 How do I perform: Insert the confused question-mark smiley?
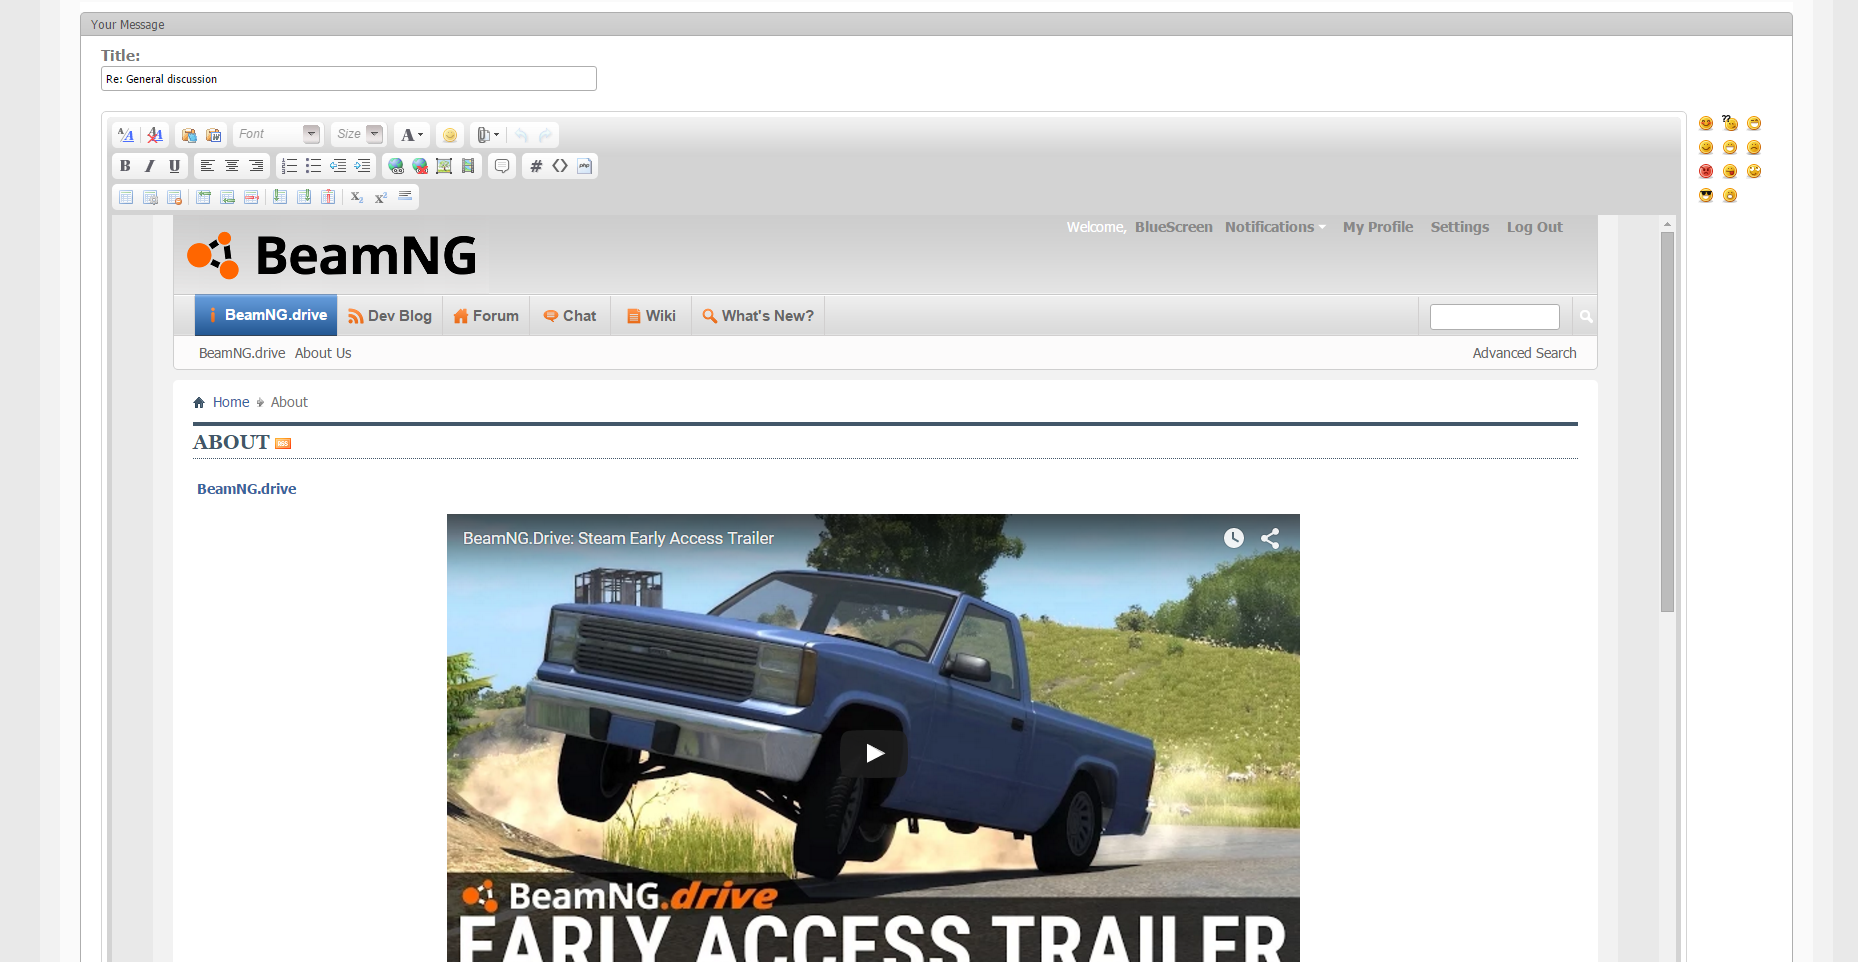(1730, 123)
